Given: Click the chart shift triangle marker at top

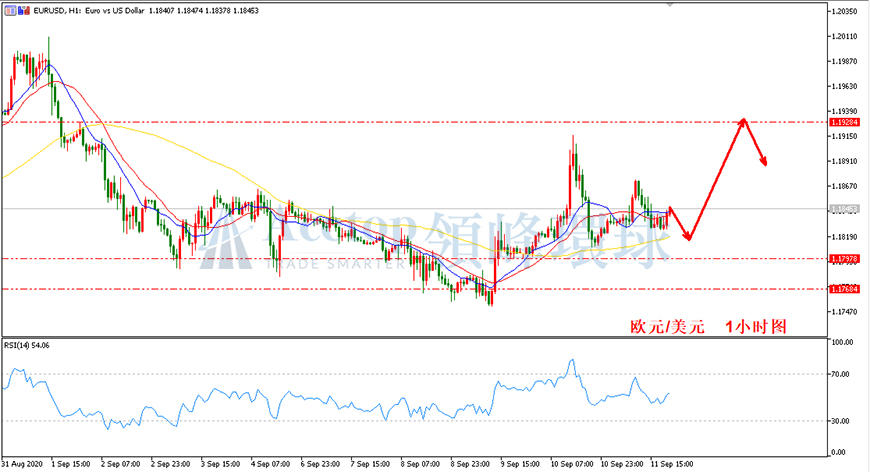Looking at the screenshot, I should click(670, 4).
